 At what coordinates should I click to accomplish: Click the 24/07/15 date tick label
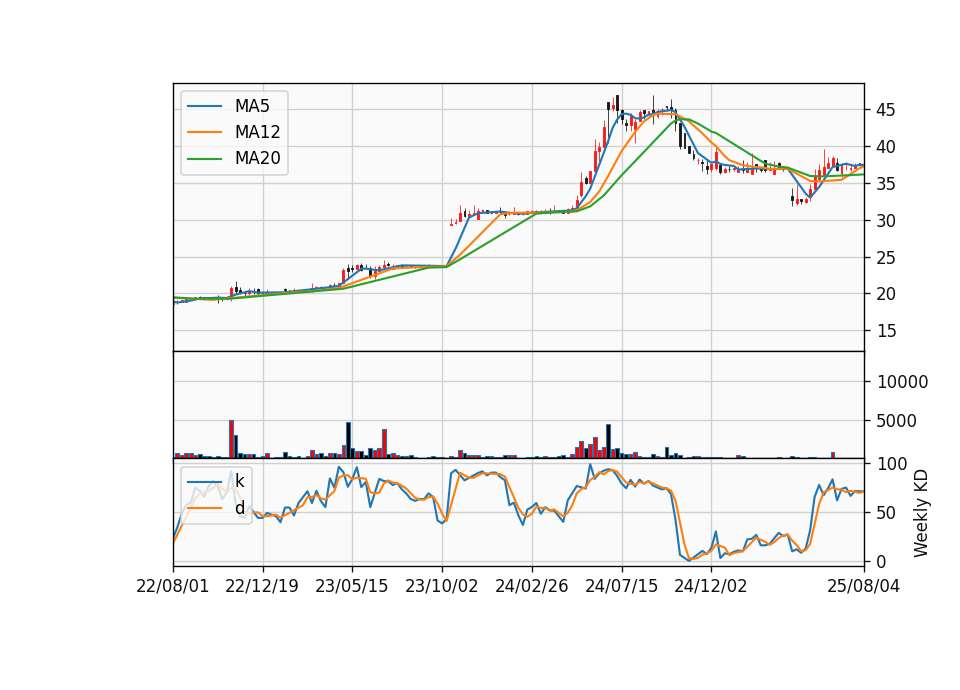[x=621, y=586]
